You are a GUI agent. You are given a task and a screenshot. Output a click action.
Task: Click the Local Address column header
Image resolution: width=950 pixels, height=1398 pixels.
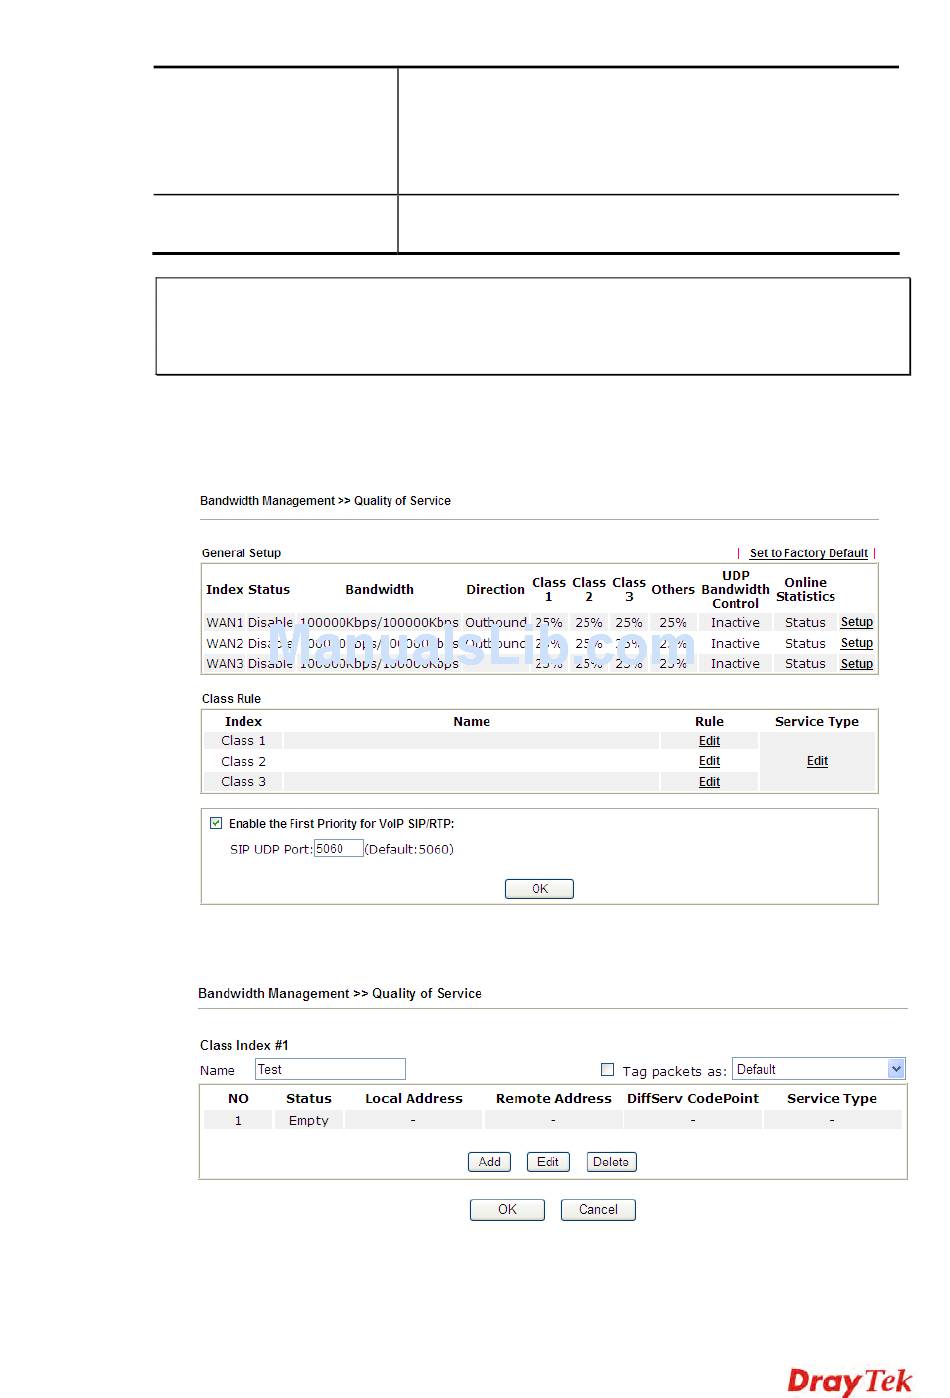pos(413,1098)
